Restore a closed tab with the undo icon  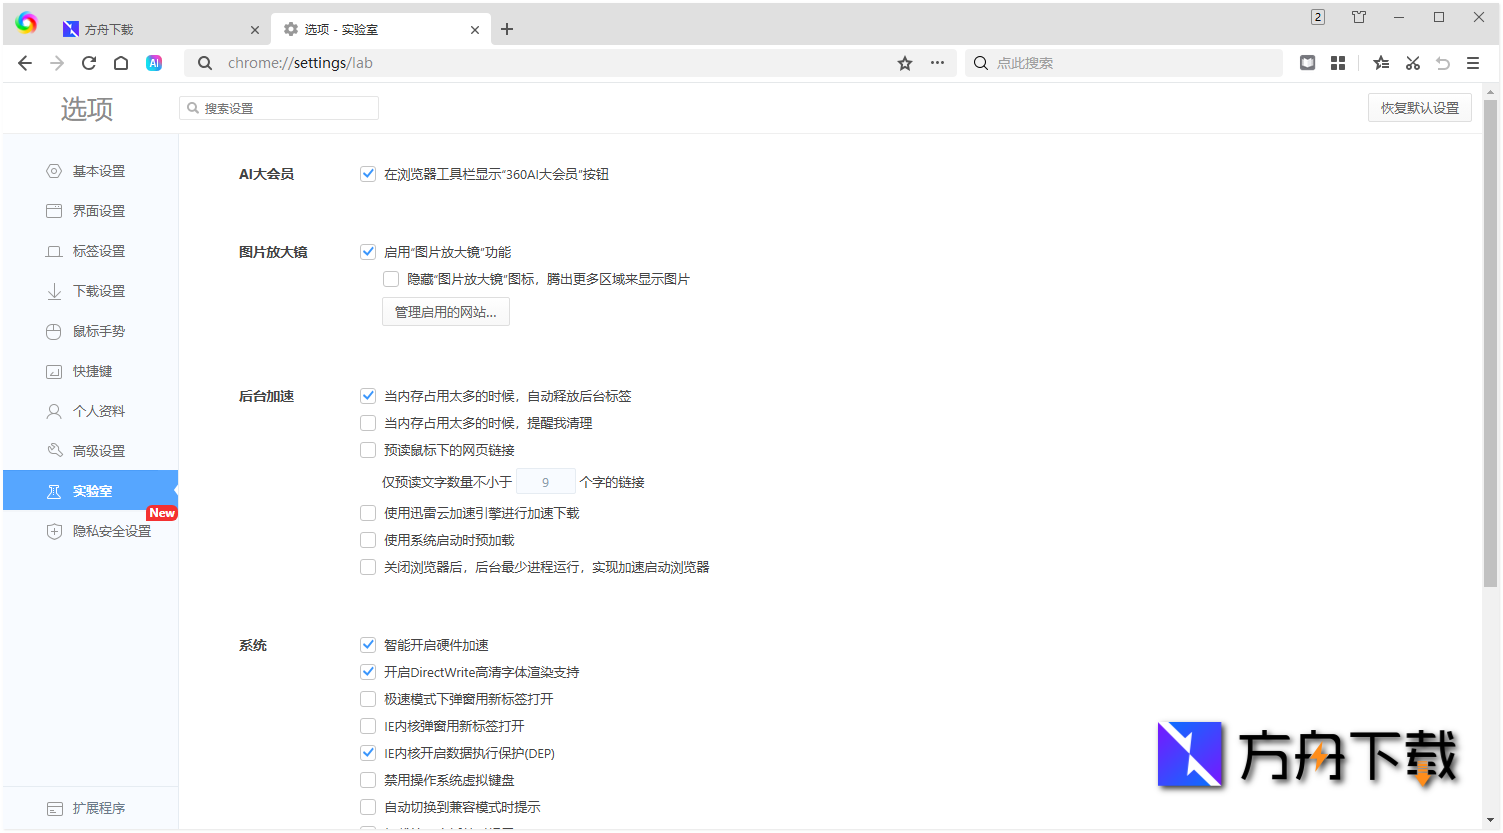coord(1443,62)
